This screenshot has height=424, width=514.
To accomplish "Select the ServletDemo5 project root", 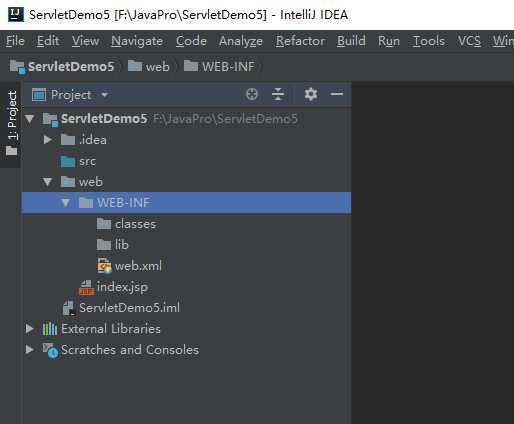I will 186,119.
